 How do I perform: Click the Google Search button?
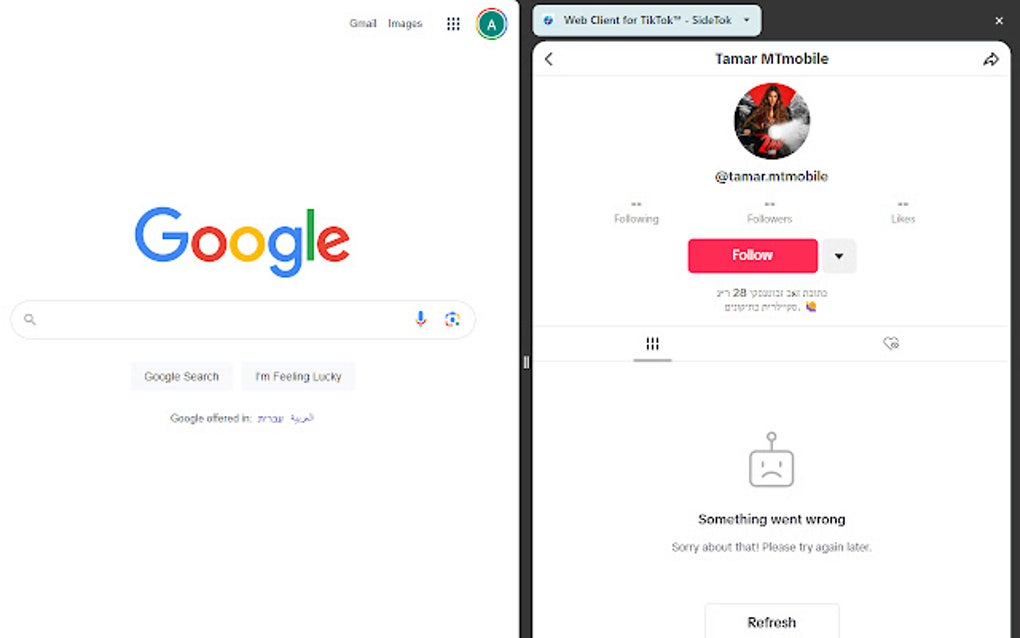pyautogui.click(x=181, y=377)
